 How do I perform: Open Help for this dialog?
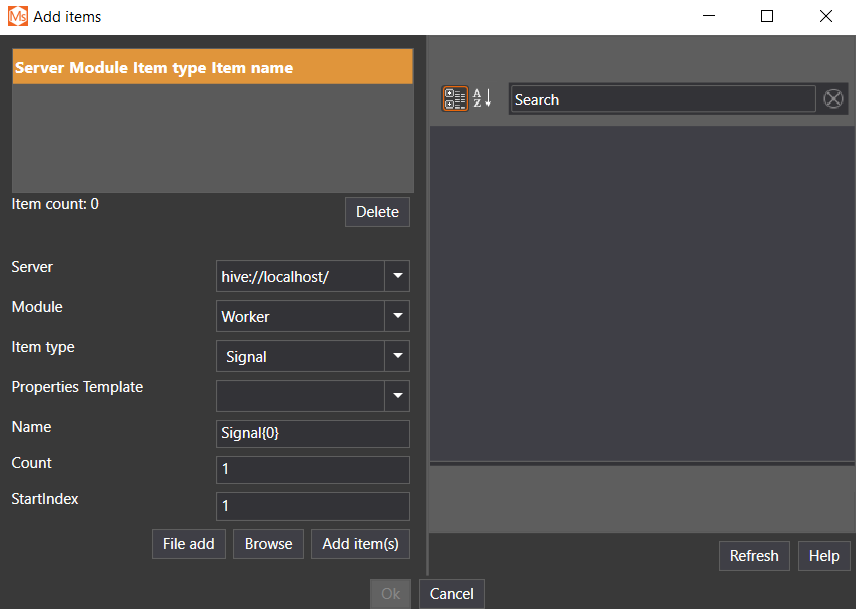point(824,556)
